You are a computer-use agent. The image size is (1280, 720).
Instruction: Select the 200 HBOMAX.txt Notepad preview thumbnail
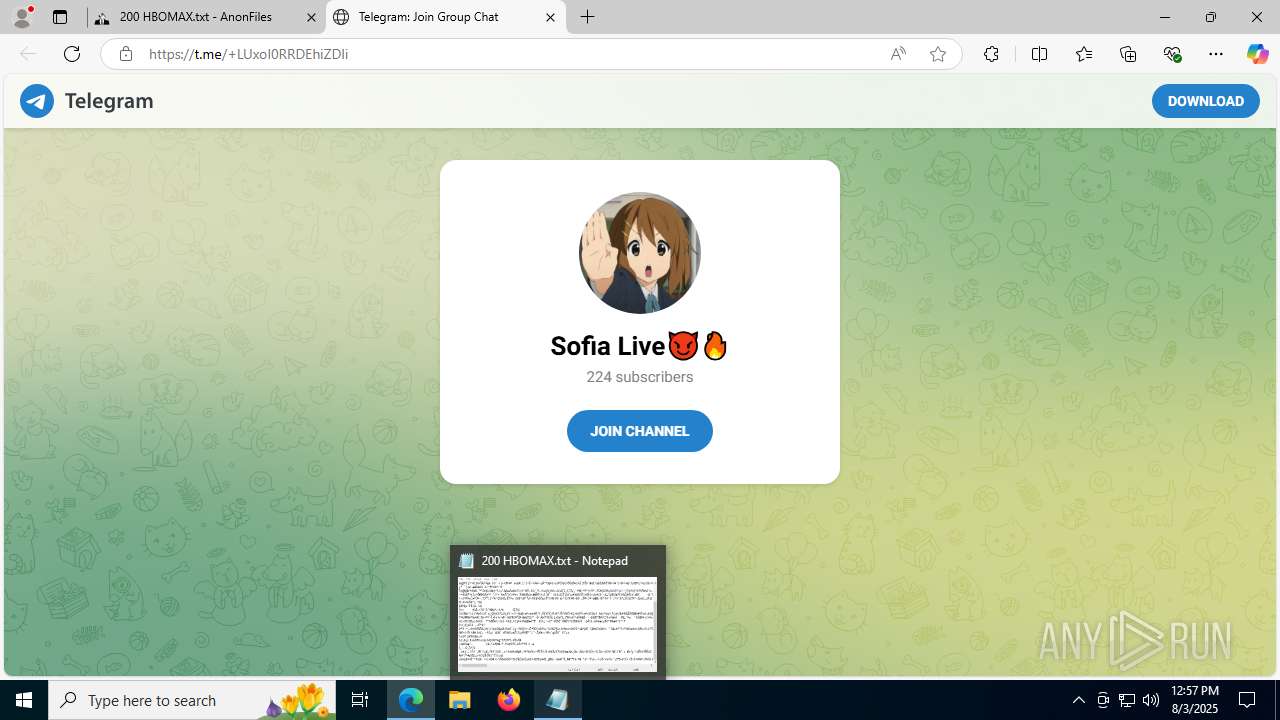(x=558, y=624)
